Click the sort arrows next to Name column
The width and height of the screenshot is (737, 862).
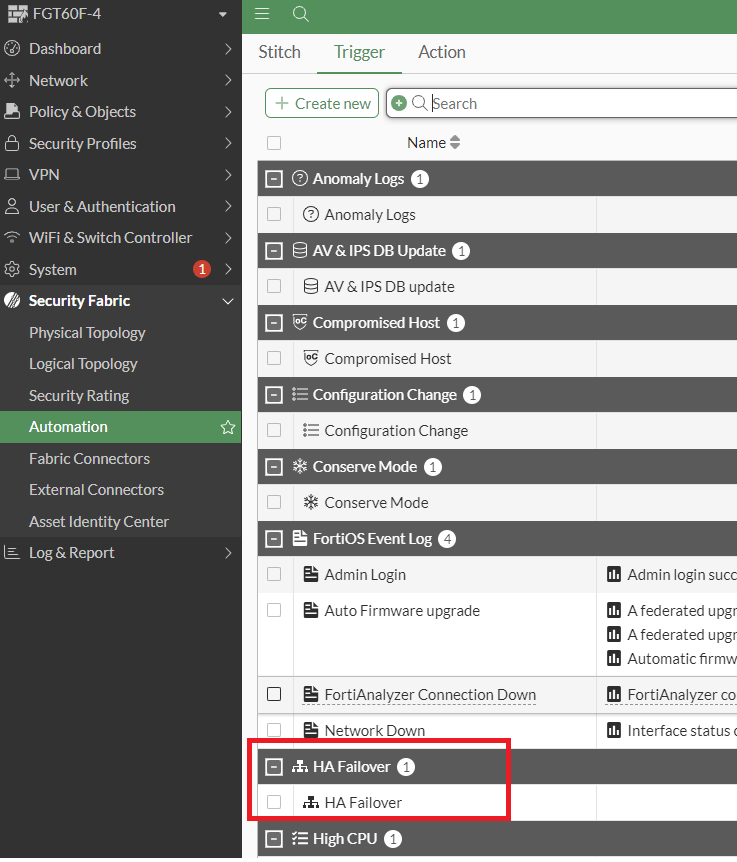coord(455,143)
